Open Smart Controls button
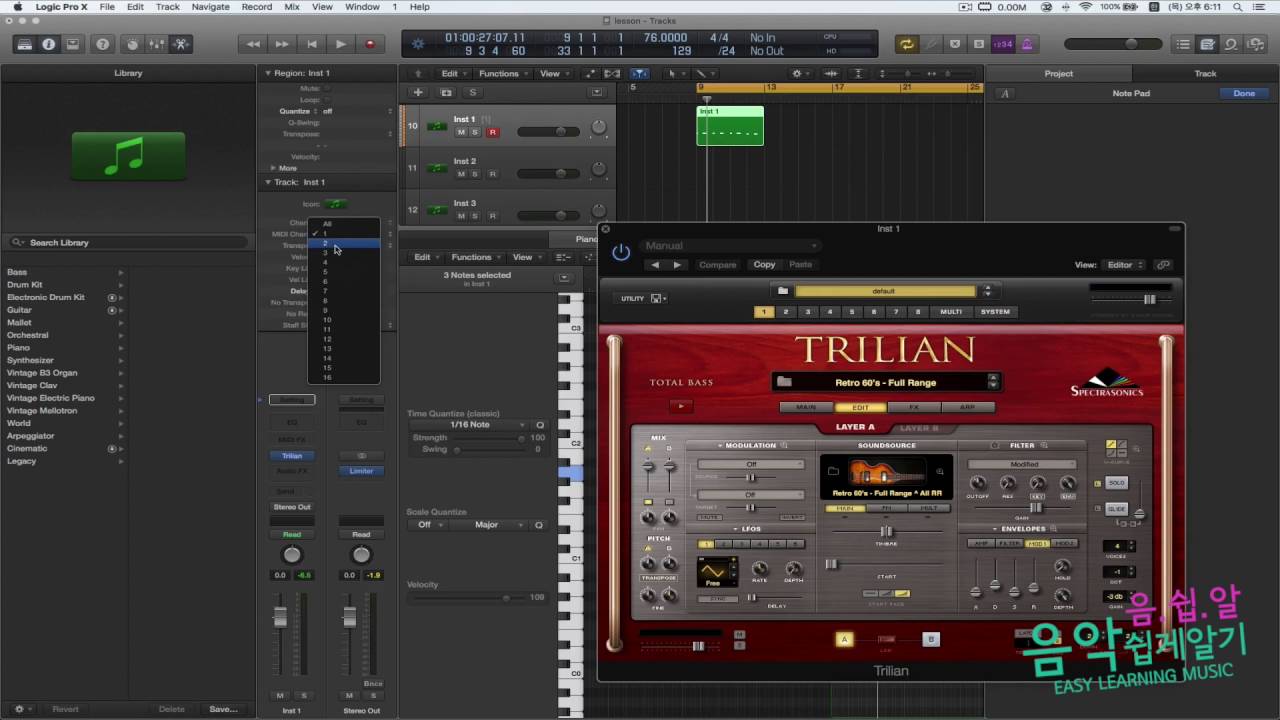 point(132,44)
